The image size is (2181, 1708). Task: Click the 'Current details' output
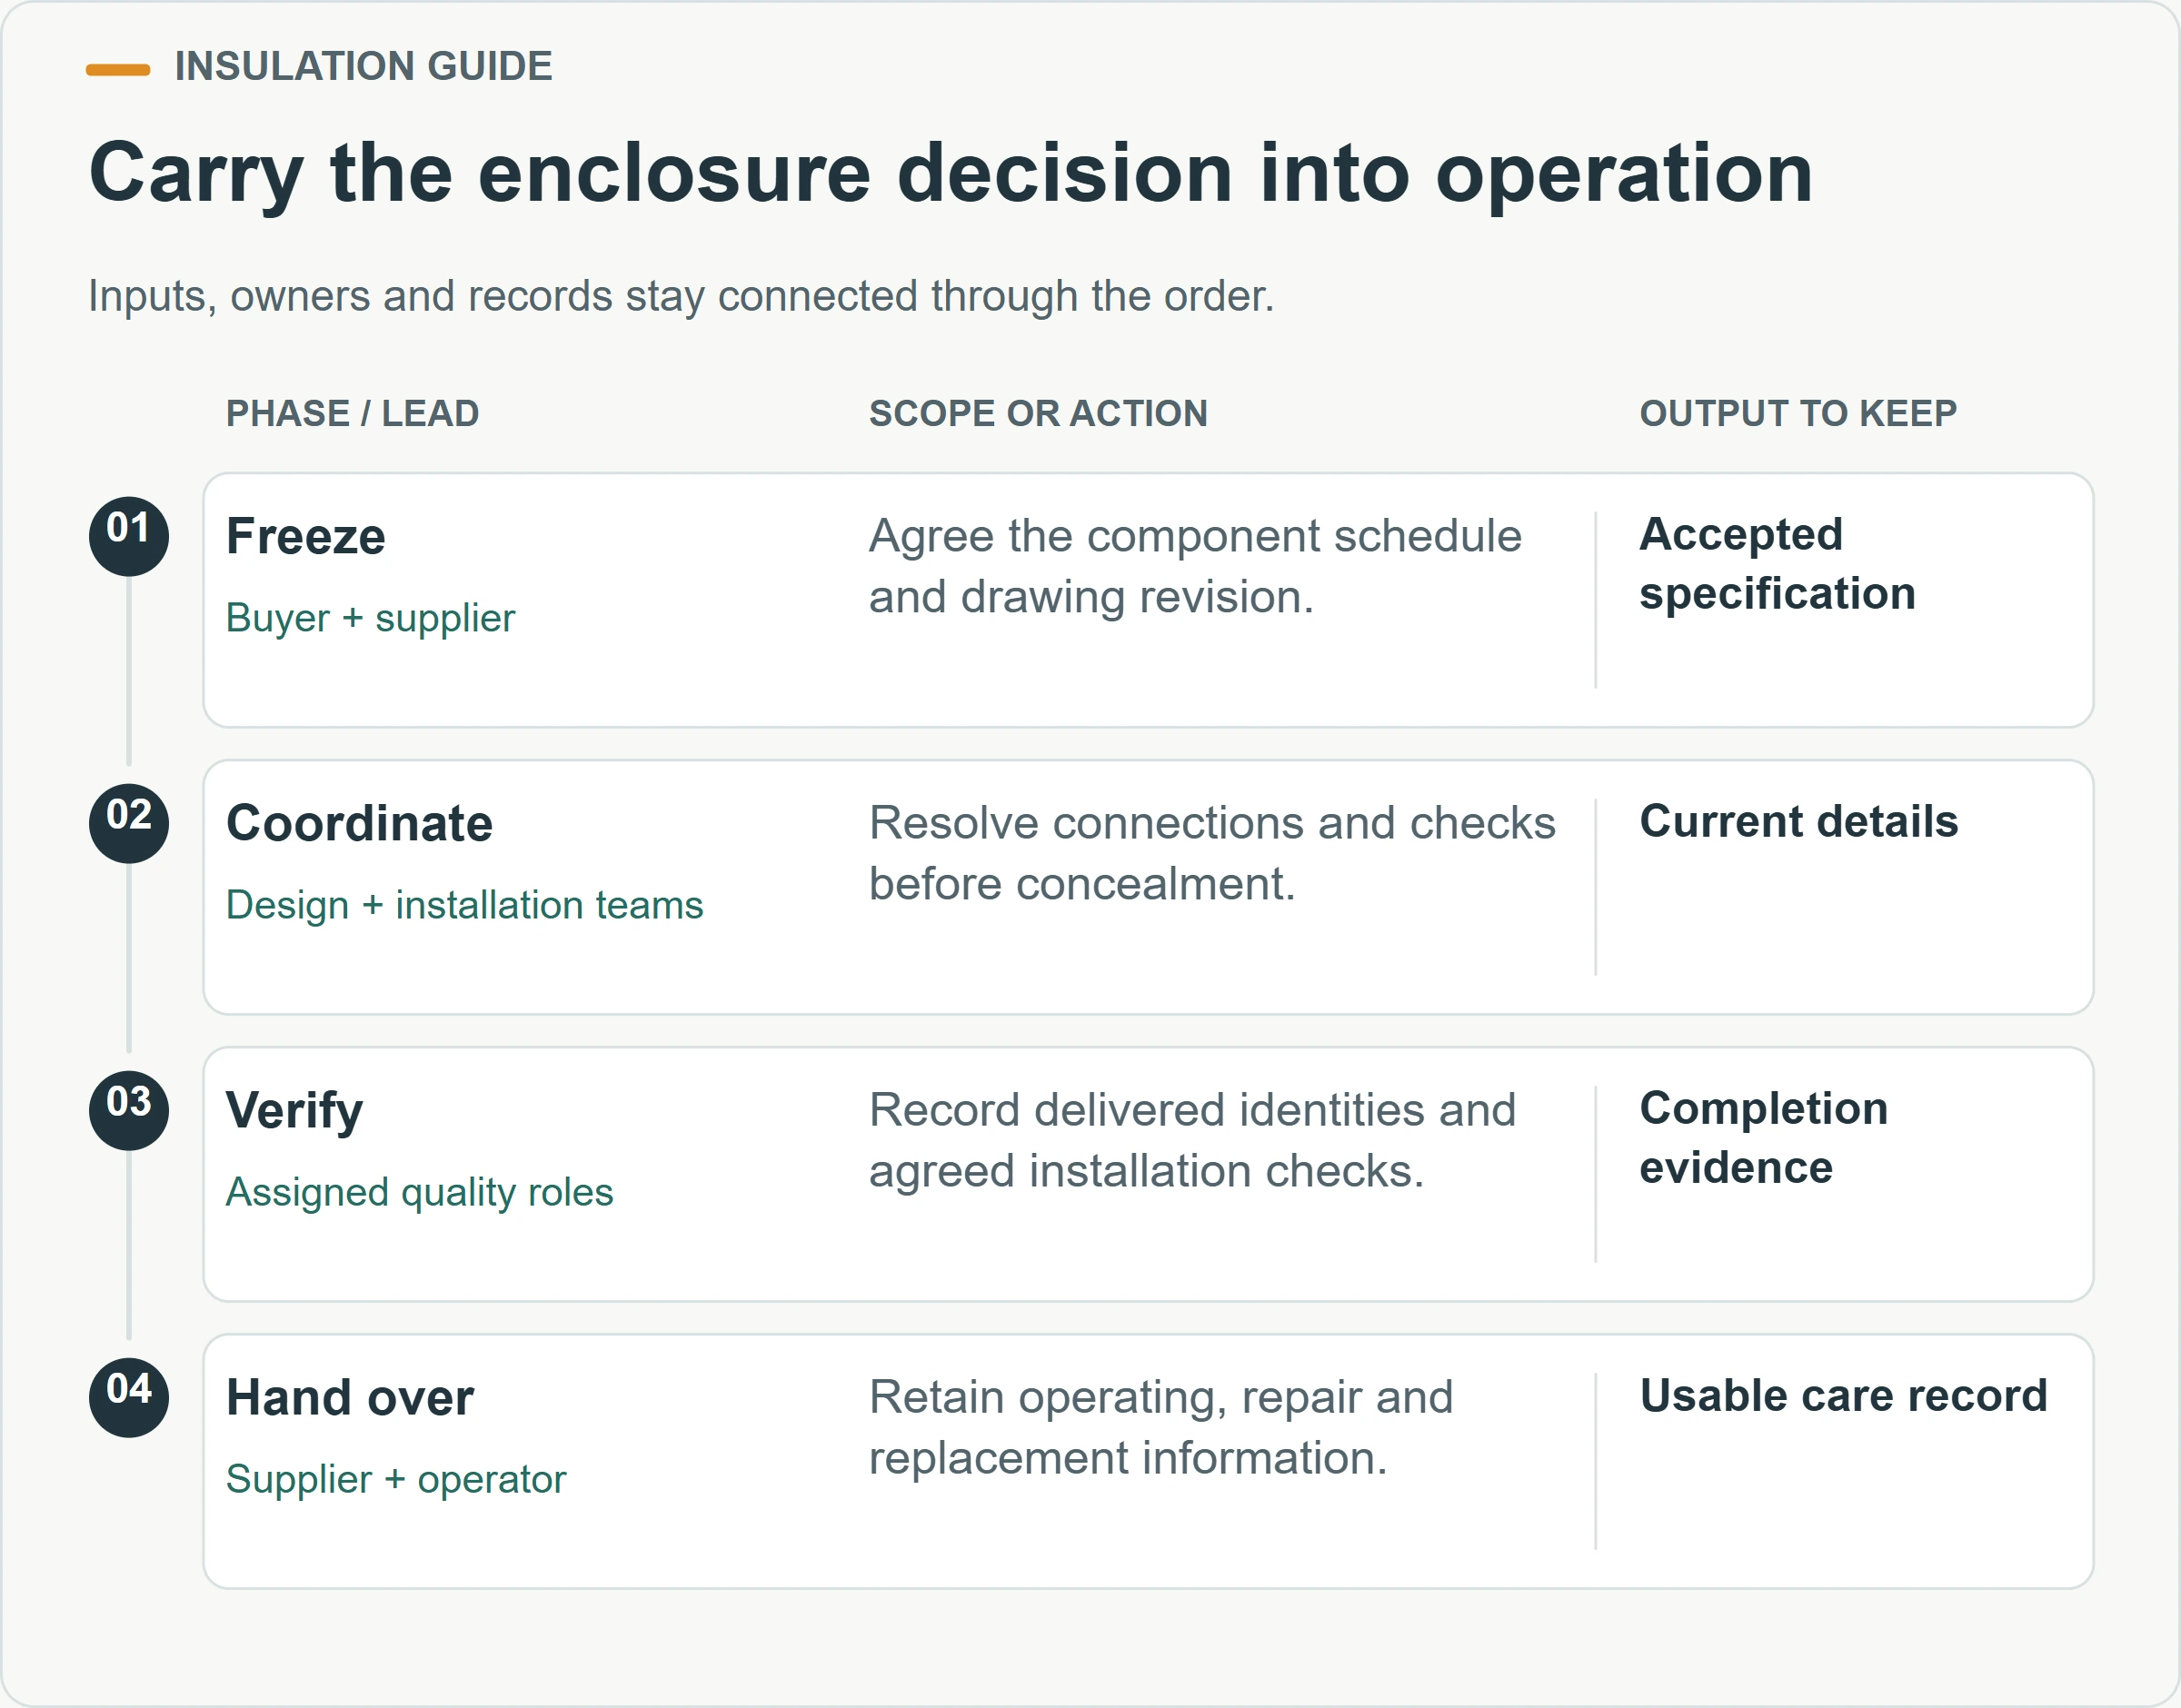(1798, 822)
